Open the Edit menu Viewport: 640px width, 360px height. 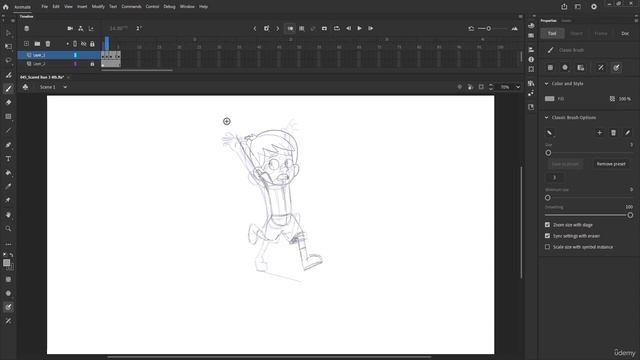coord(56,7)
